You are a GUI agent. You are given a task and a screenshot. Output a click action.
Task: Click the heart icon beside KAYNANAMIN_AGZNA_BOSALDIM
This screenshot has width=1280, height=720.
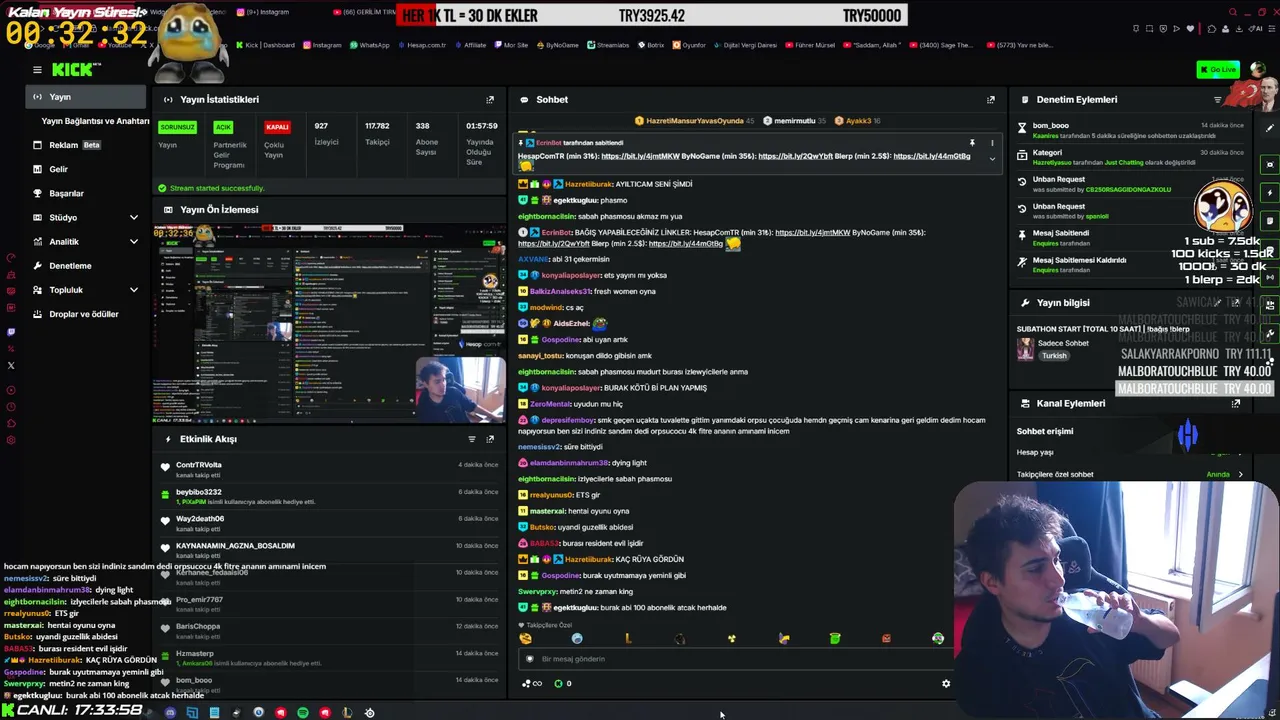click(165, 547)
